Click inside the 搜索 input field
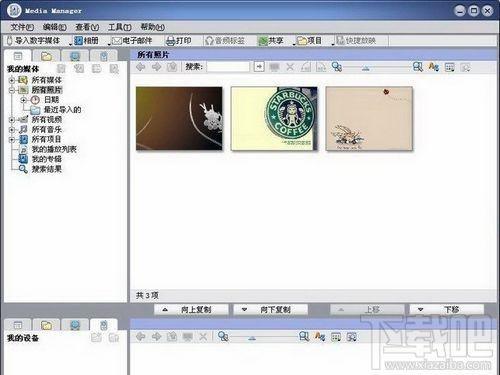This screenshot has width=500, height=375. click(228, 67)
